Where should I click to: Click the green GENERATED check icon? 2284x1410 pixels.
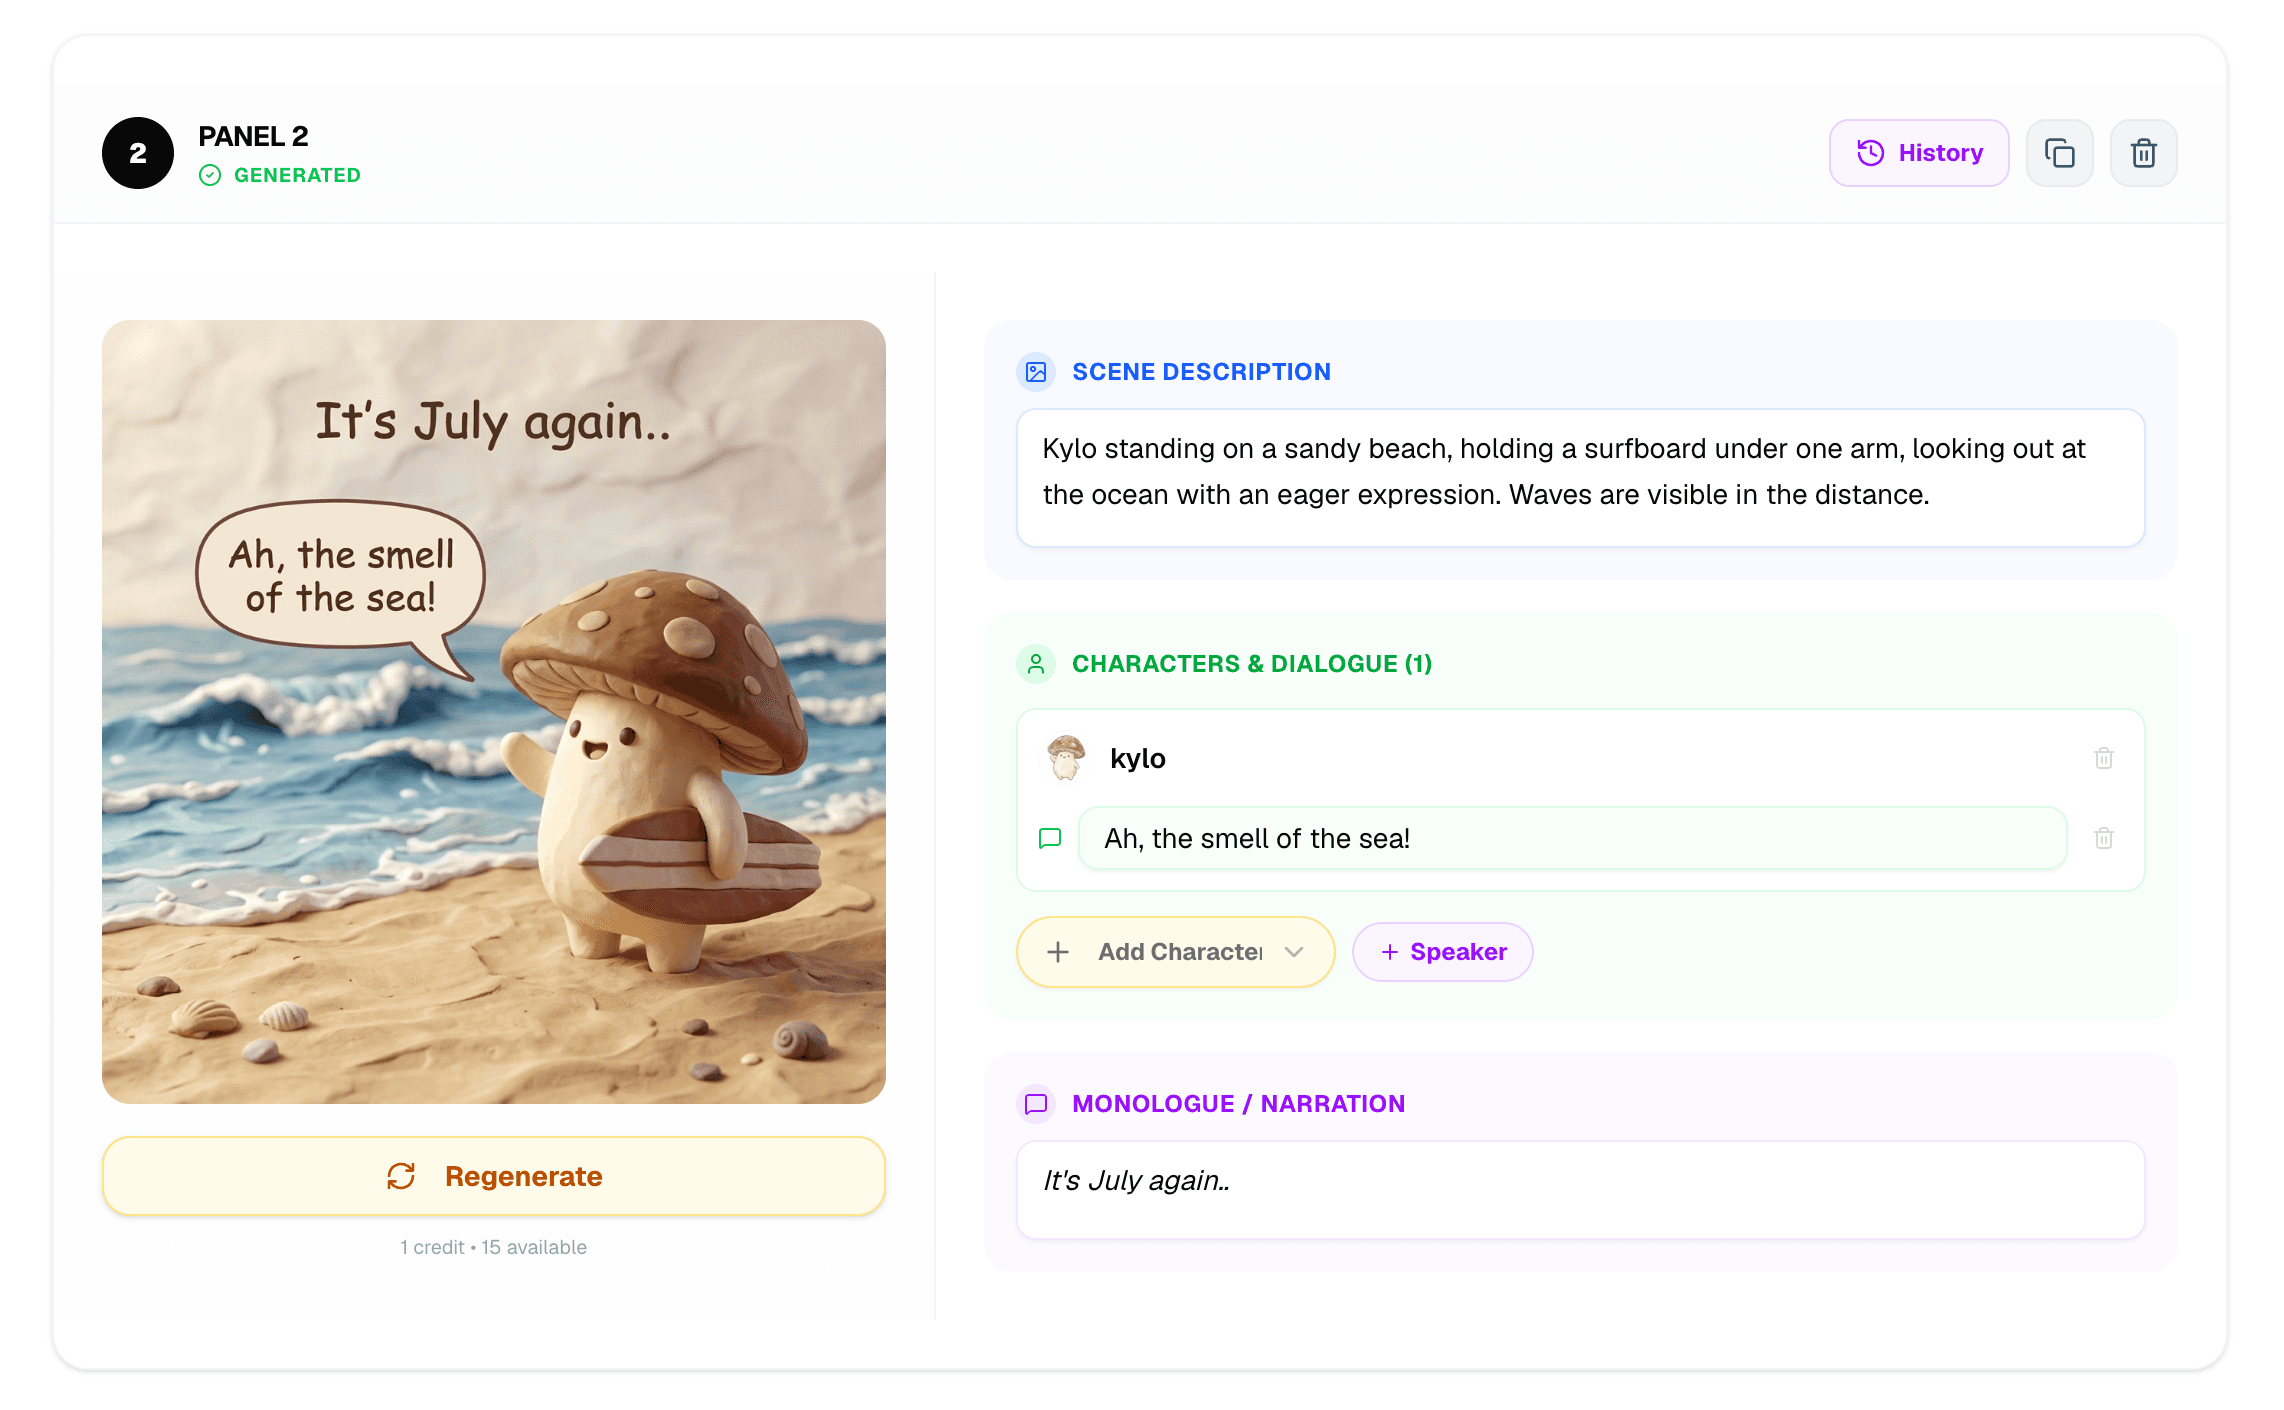pos(210,175)
